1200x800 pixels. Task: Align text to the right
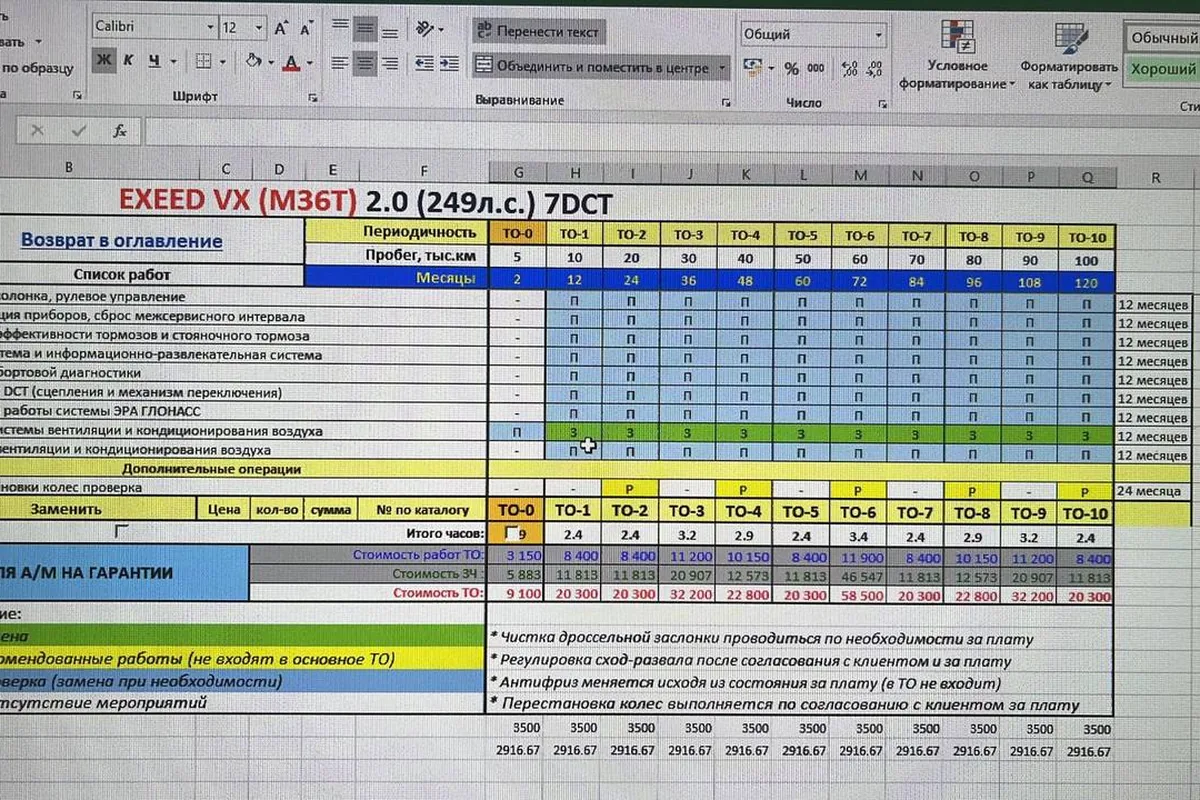pyautogui.click(x=391, y=63)
